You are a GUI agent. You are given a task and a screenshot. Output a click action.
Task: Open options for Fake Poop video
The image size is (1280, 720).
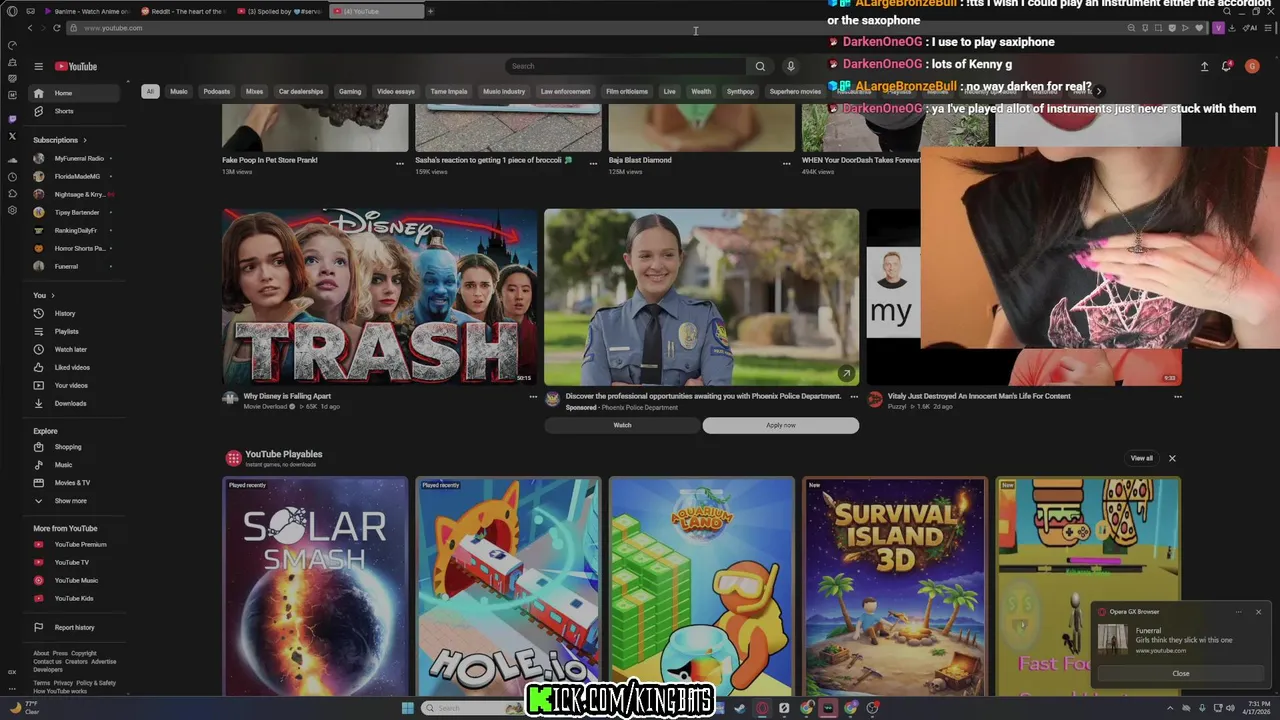[x=400, y=163]
